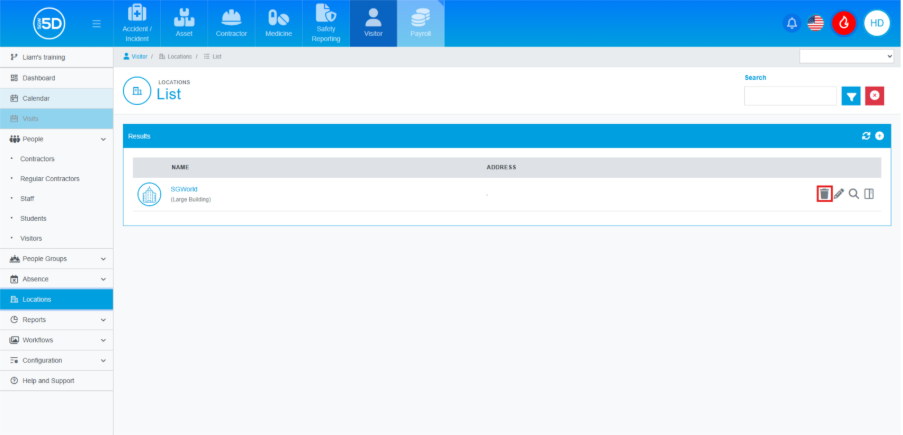Click the magnifier icon on SGWorld row
Viewport: 903px width, 435px height.
pos(854,194)
